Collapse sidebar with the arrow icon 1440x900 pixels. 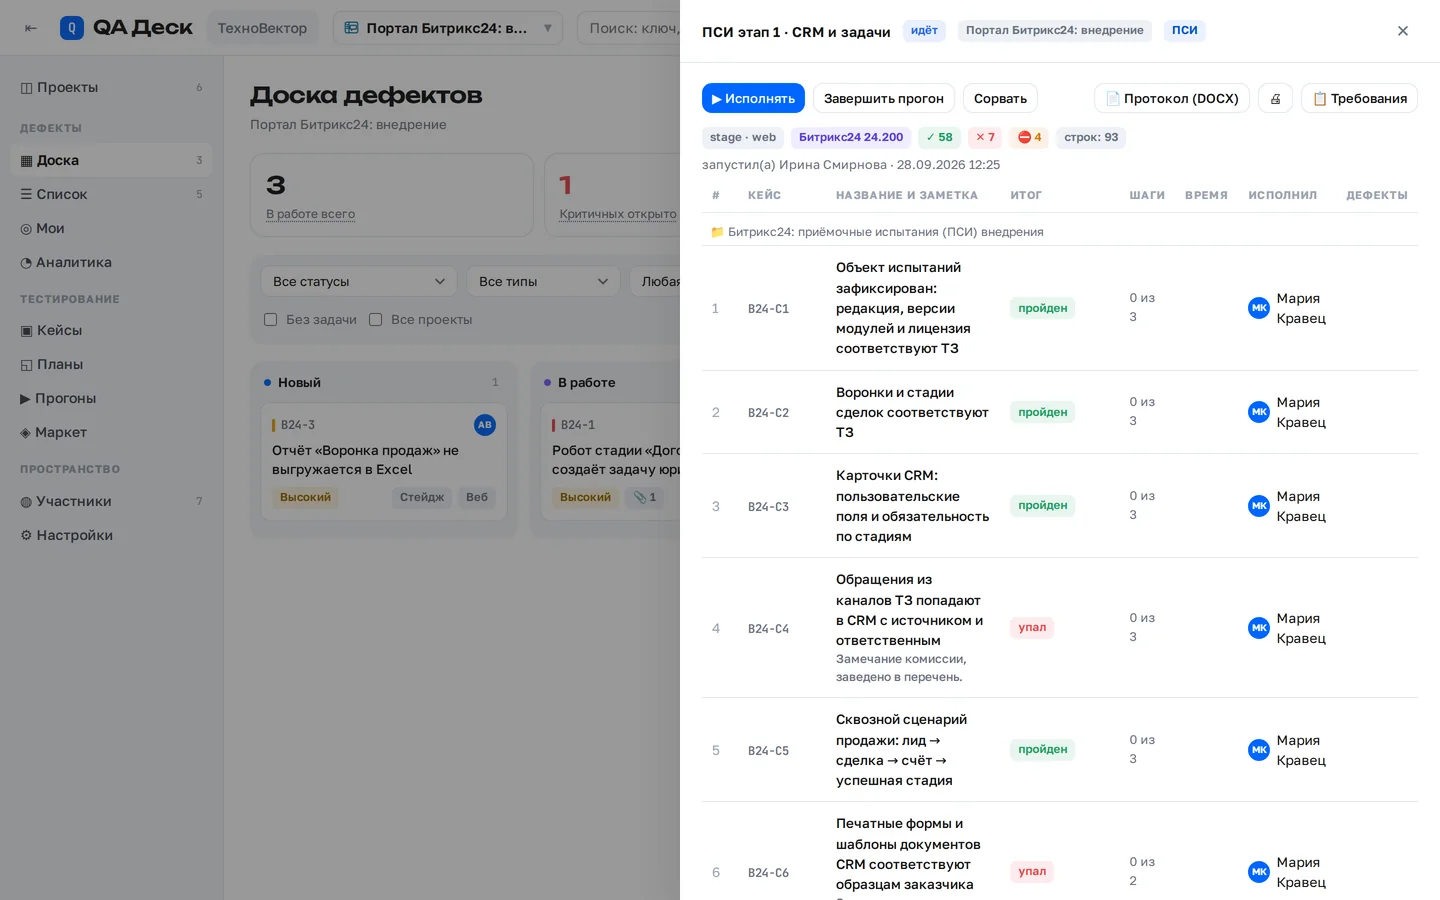pos(31,28)
